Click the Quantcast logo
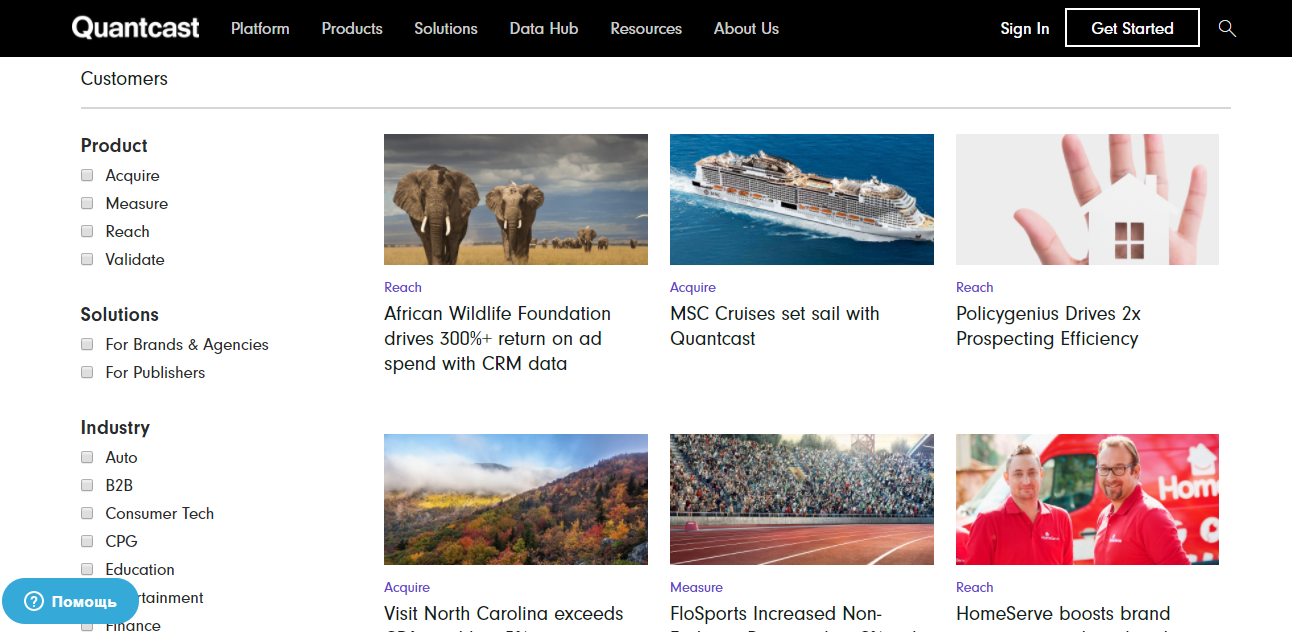1292x632 pixels. click(x=135, y=28)
